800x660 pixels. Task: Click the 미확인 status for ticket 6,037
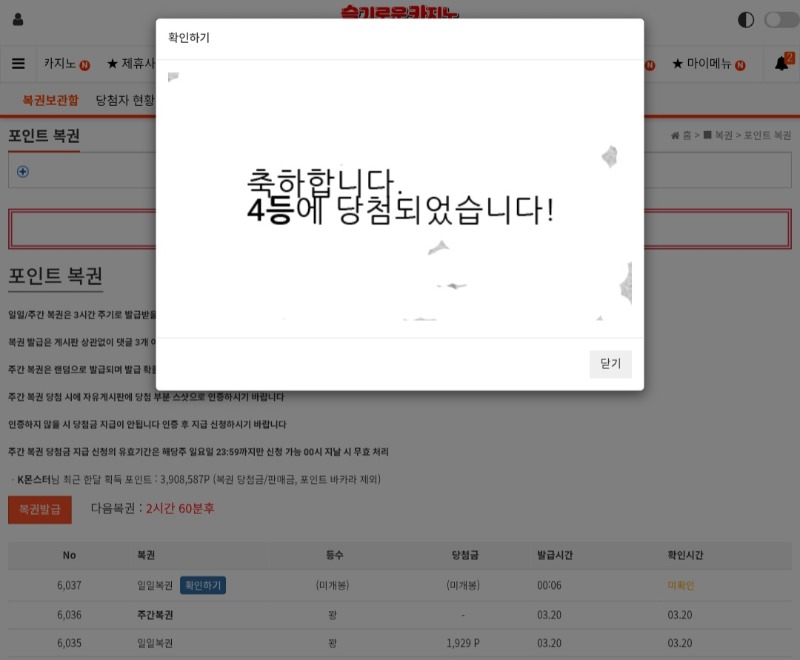click(x=680, y=586)
